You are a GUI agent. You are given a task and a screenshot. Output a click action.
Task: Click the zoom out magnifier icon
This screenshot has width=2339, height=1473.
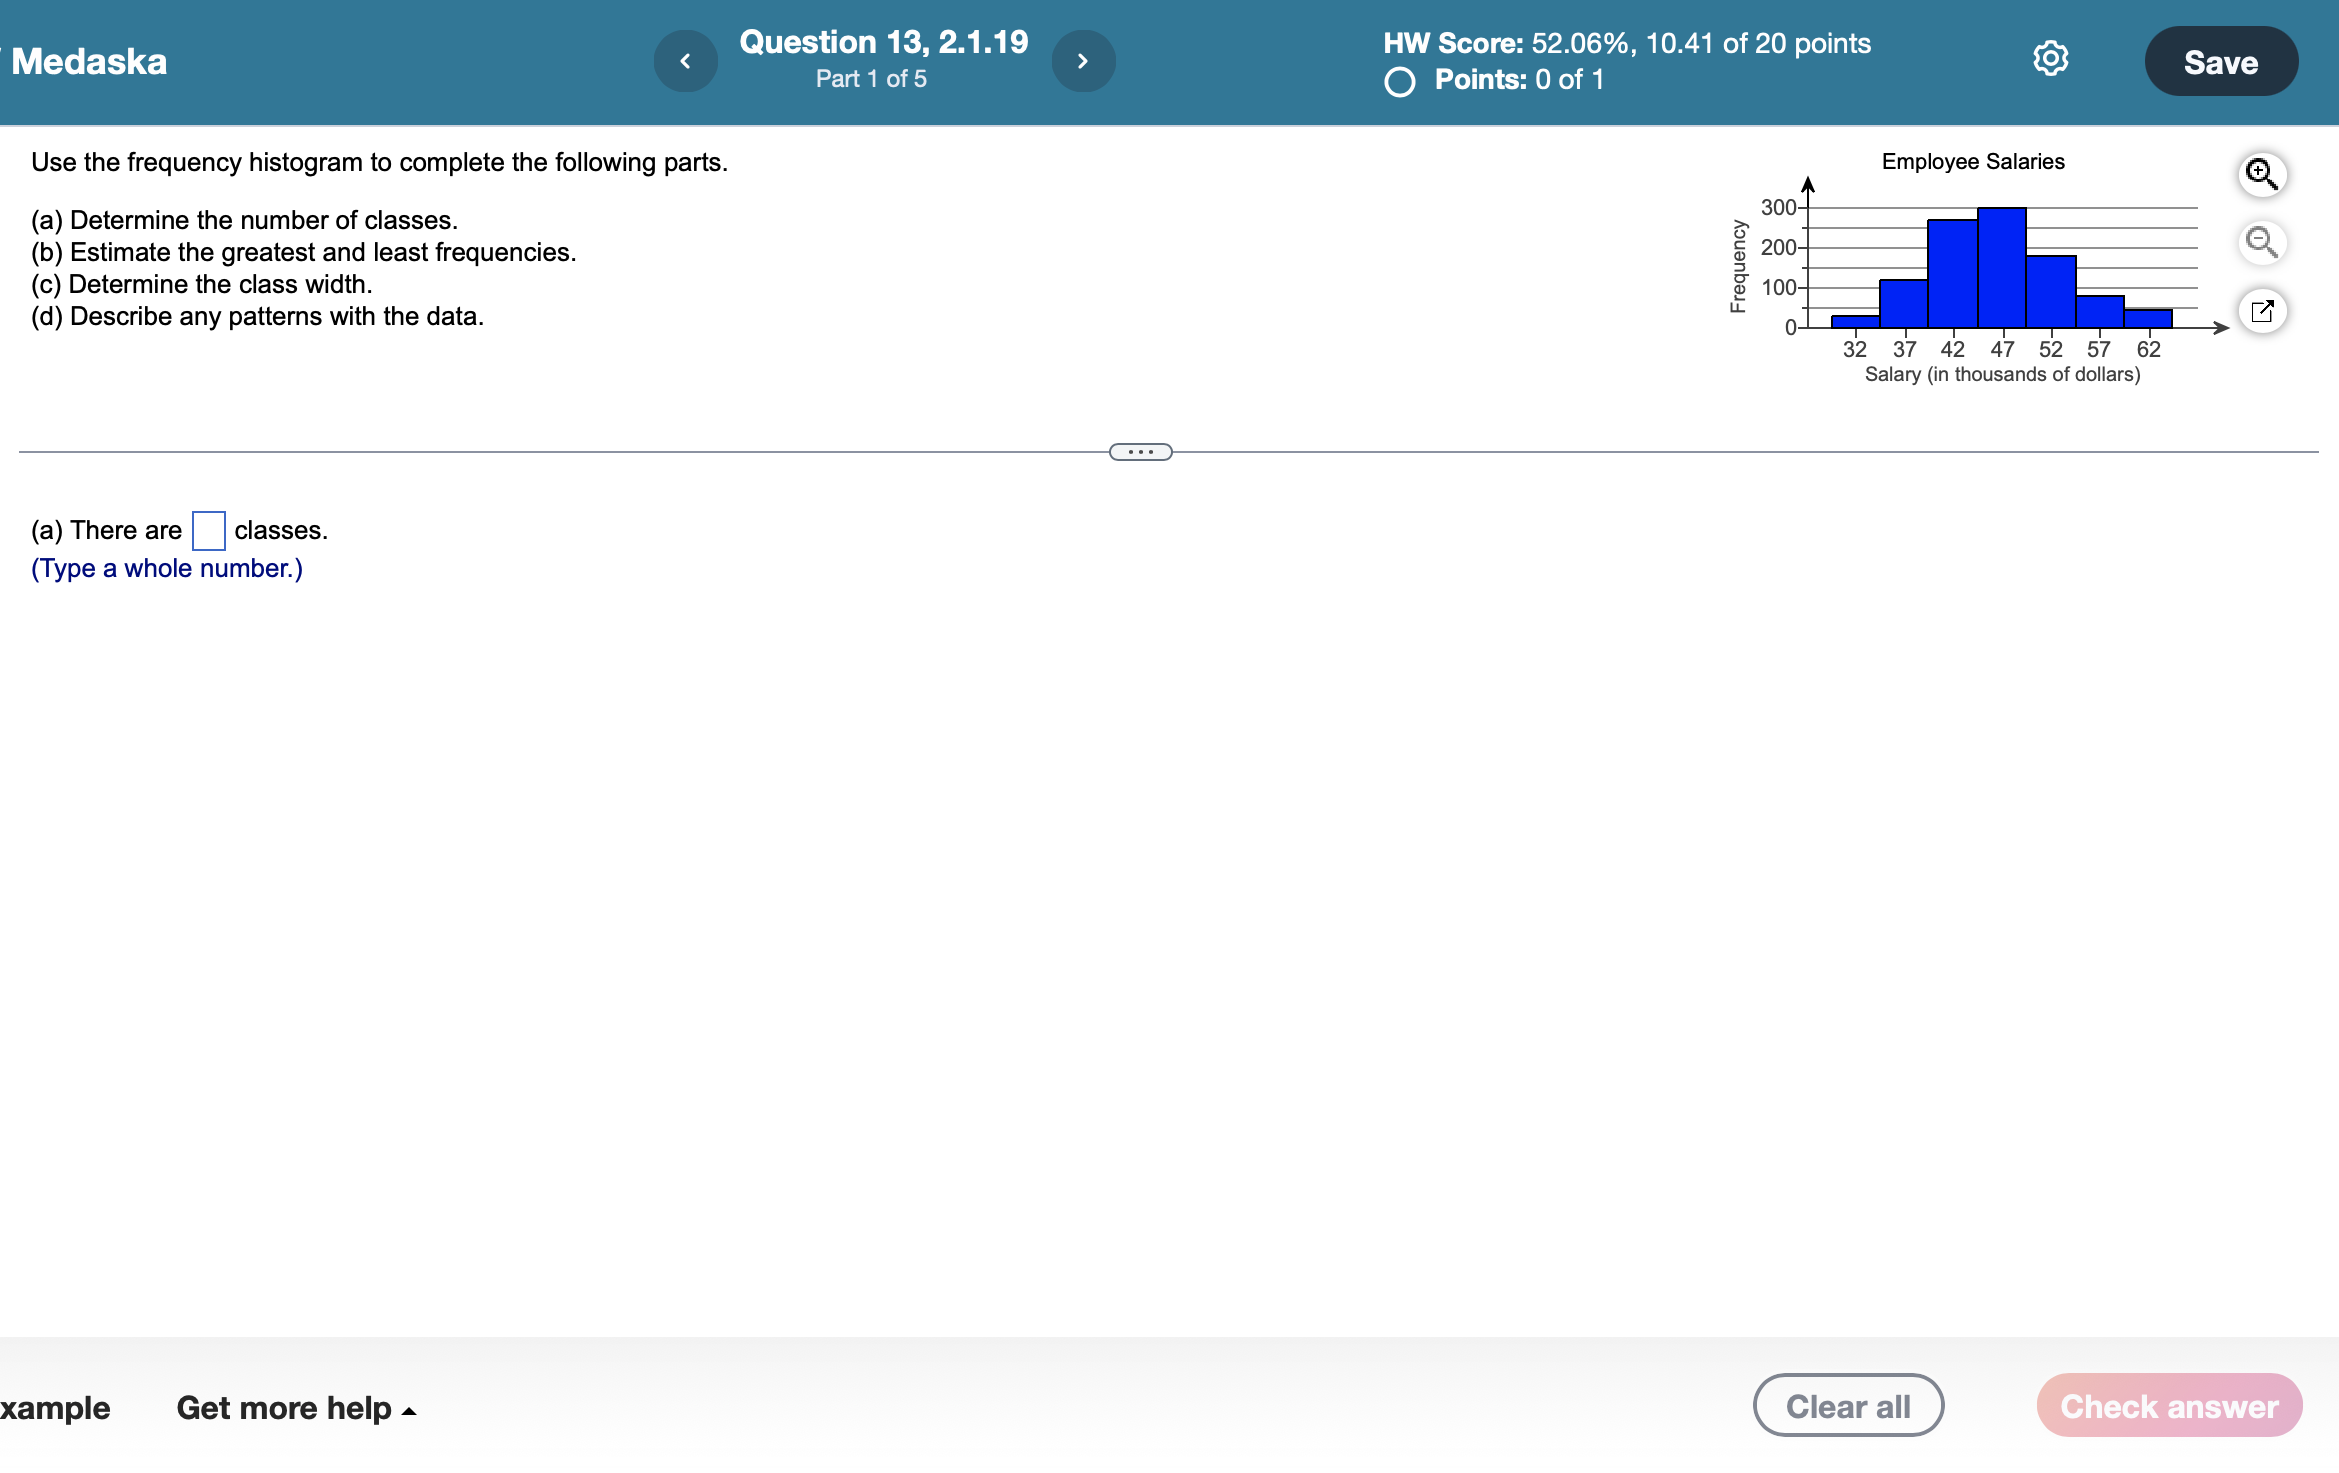pos(2261,242)
